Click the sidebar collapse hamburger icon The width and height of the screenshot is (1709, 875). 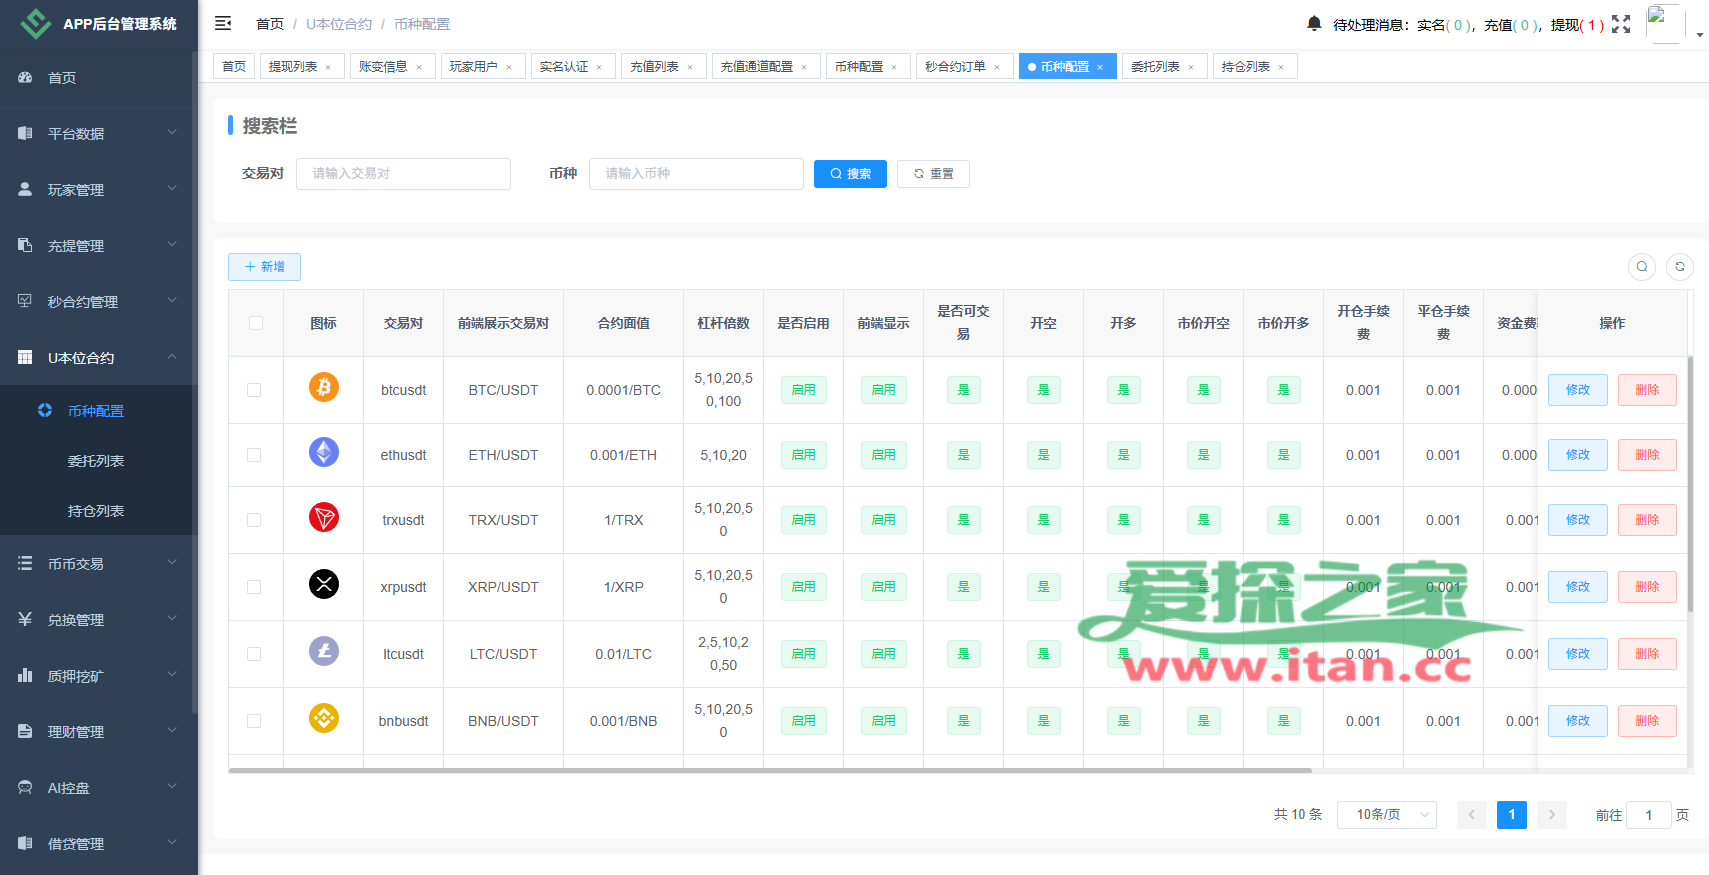point(223,23)
